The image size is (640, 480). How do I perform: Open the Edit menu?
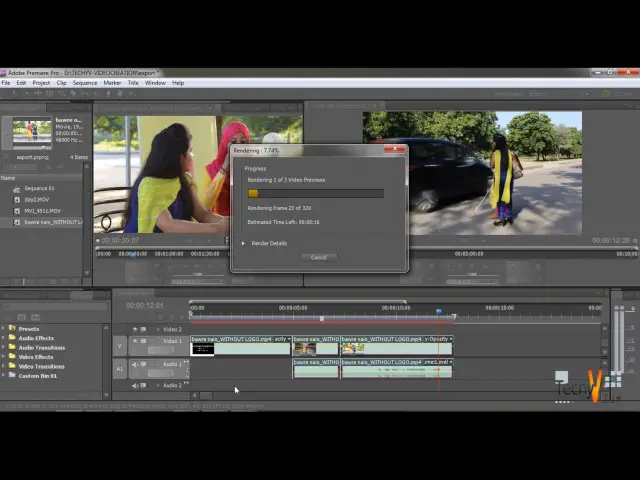[21, 83]
